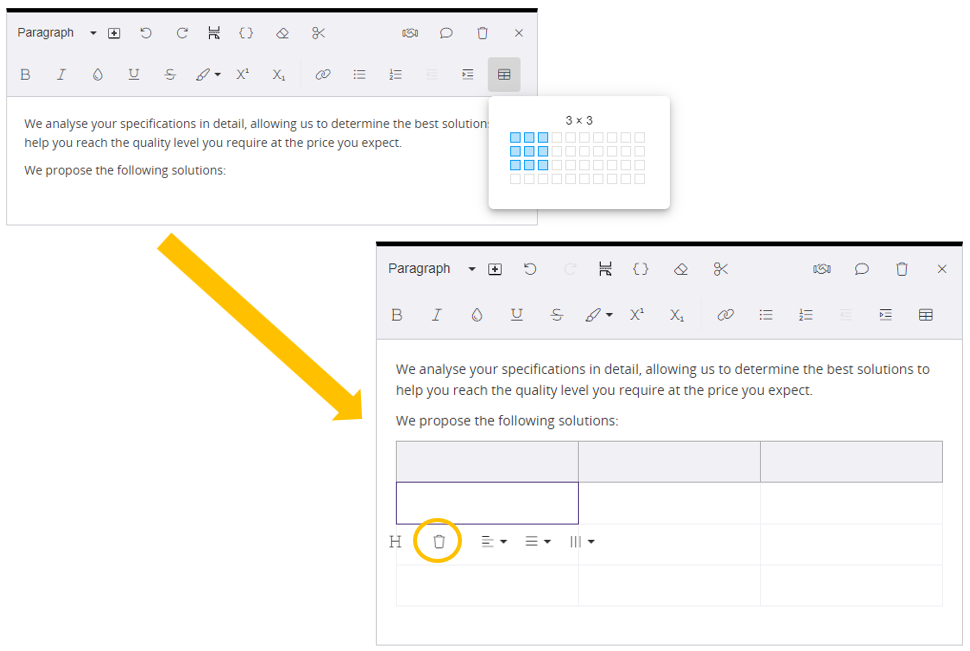Open source code view with curly brackets icon

[x=246, y=32]
